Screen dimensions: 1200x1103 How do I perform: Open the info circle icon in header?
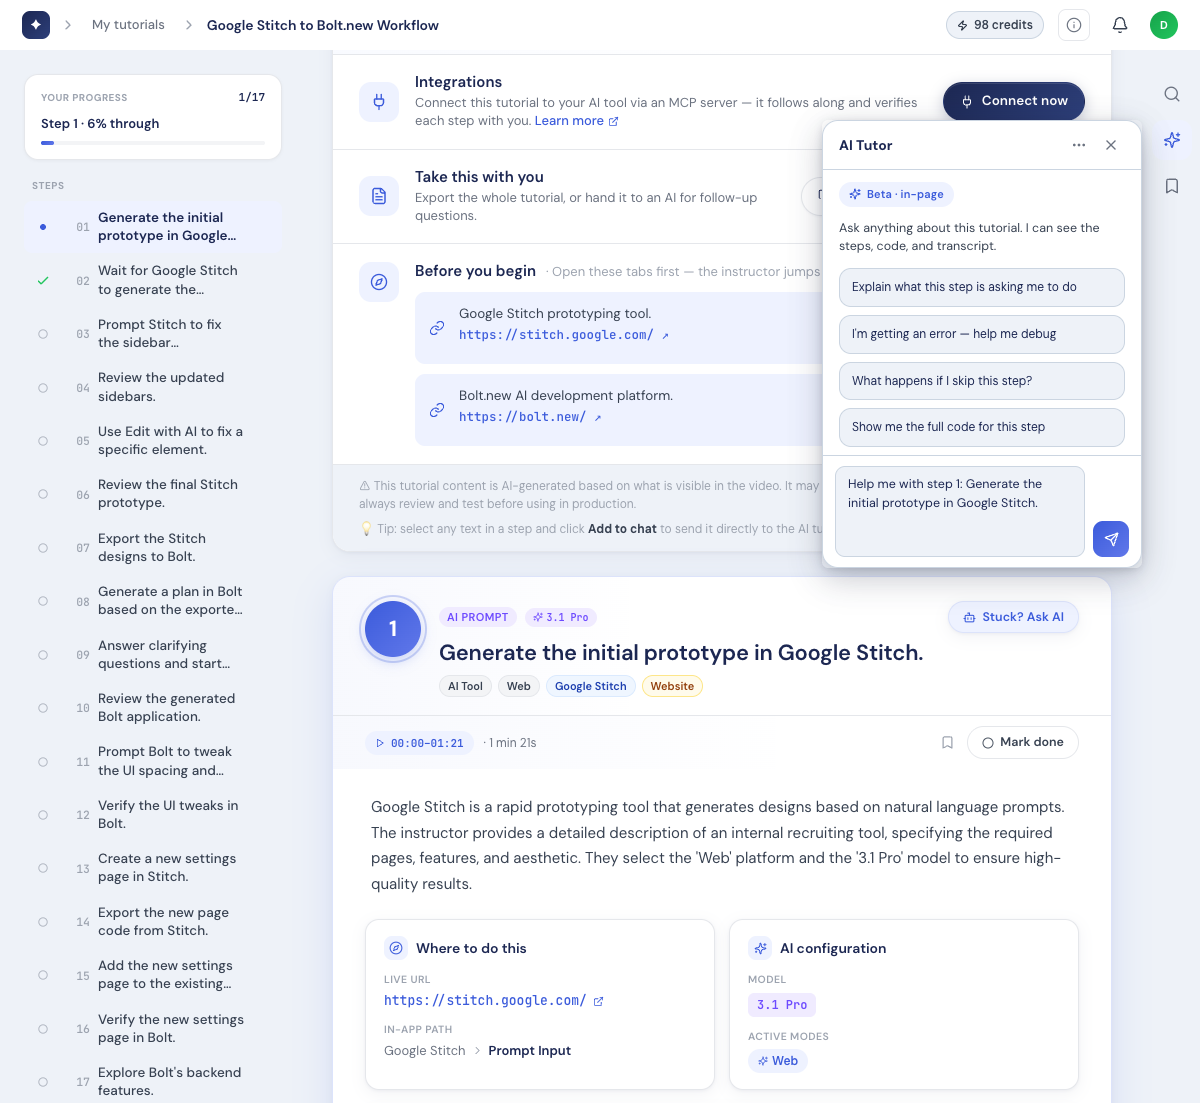click(1074, 25)
